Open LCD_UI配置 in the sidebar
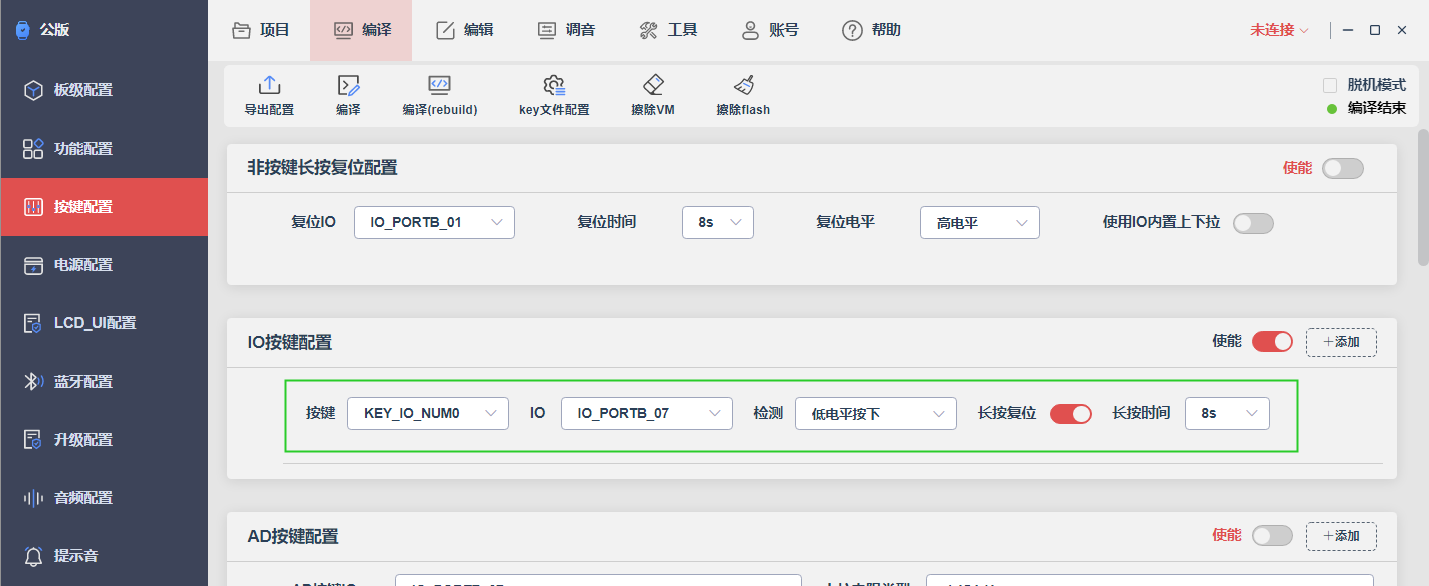Viewport: 1429px width, 586px height. tap(104, 323)
